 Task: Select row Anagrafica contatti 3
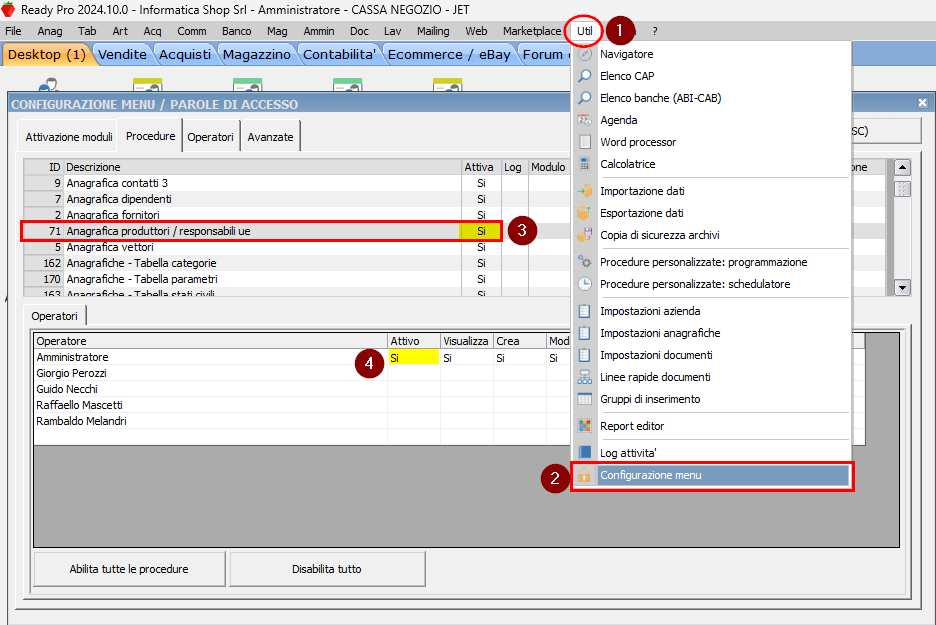click(263, 183)
